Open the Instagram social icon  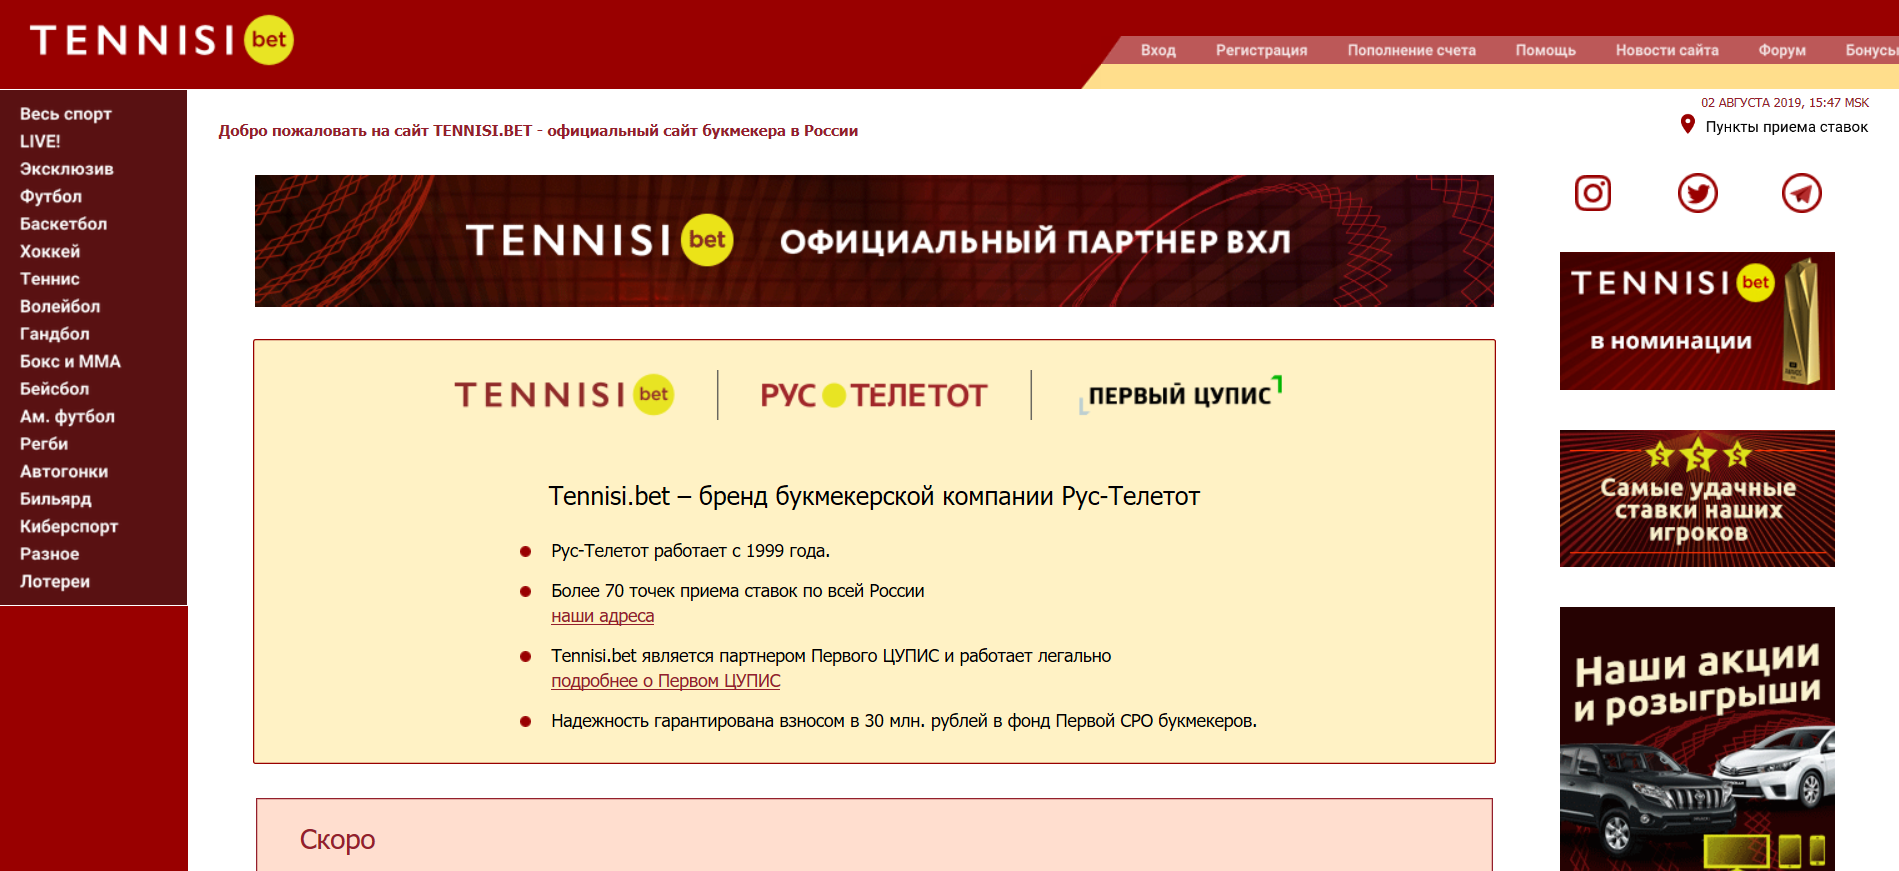click(1592, 193)
